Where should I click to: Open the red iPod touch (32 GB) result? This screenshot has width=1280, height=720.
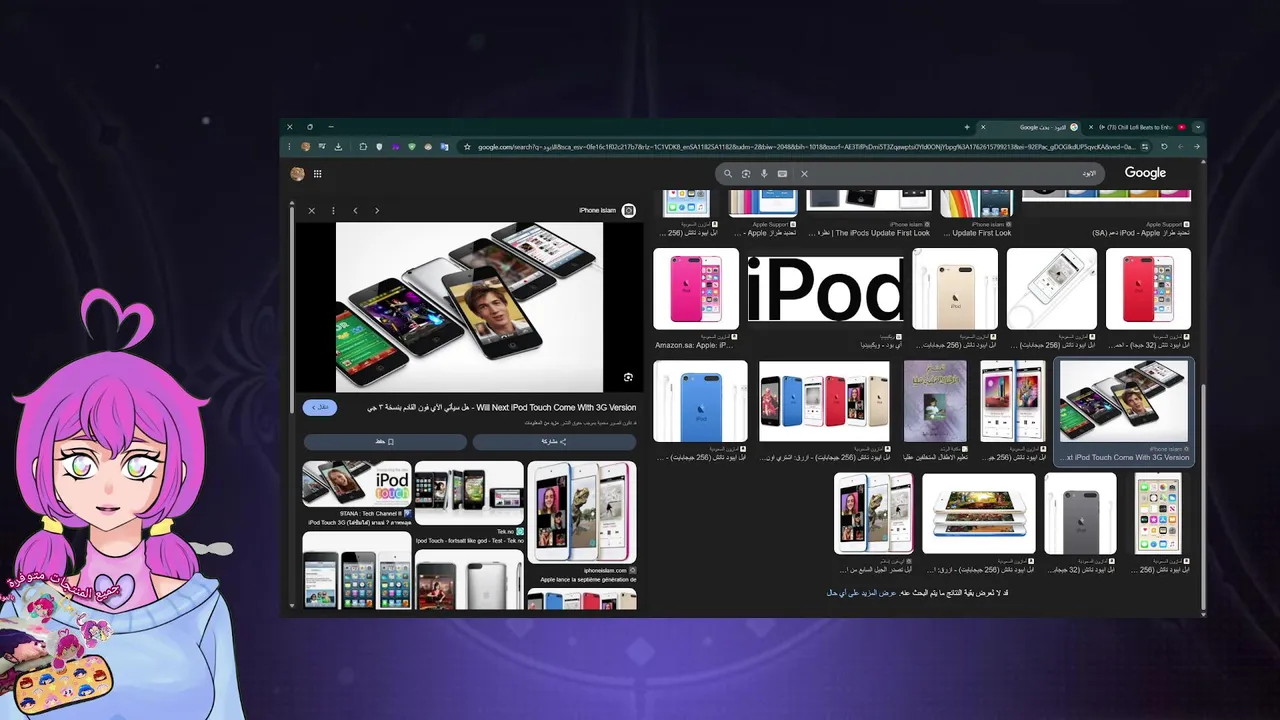point(1148,289)
